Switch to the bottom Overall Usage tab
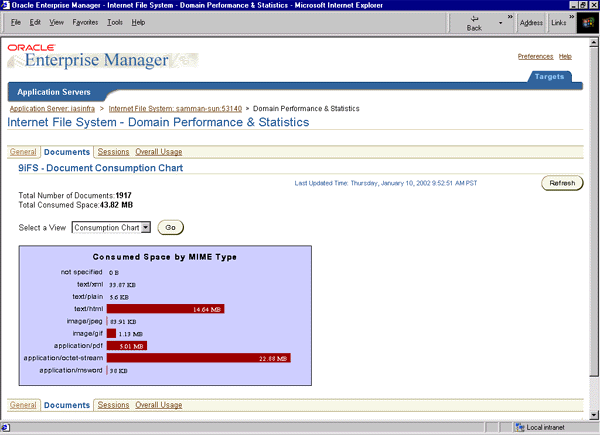 pyautogui.click(x=158, y=405)
